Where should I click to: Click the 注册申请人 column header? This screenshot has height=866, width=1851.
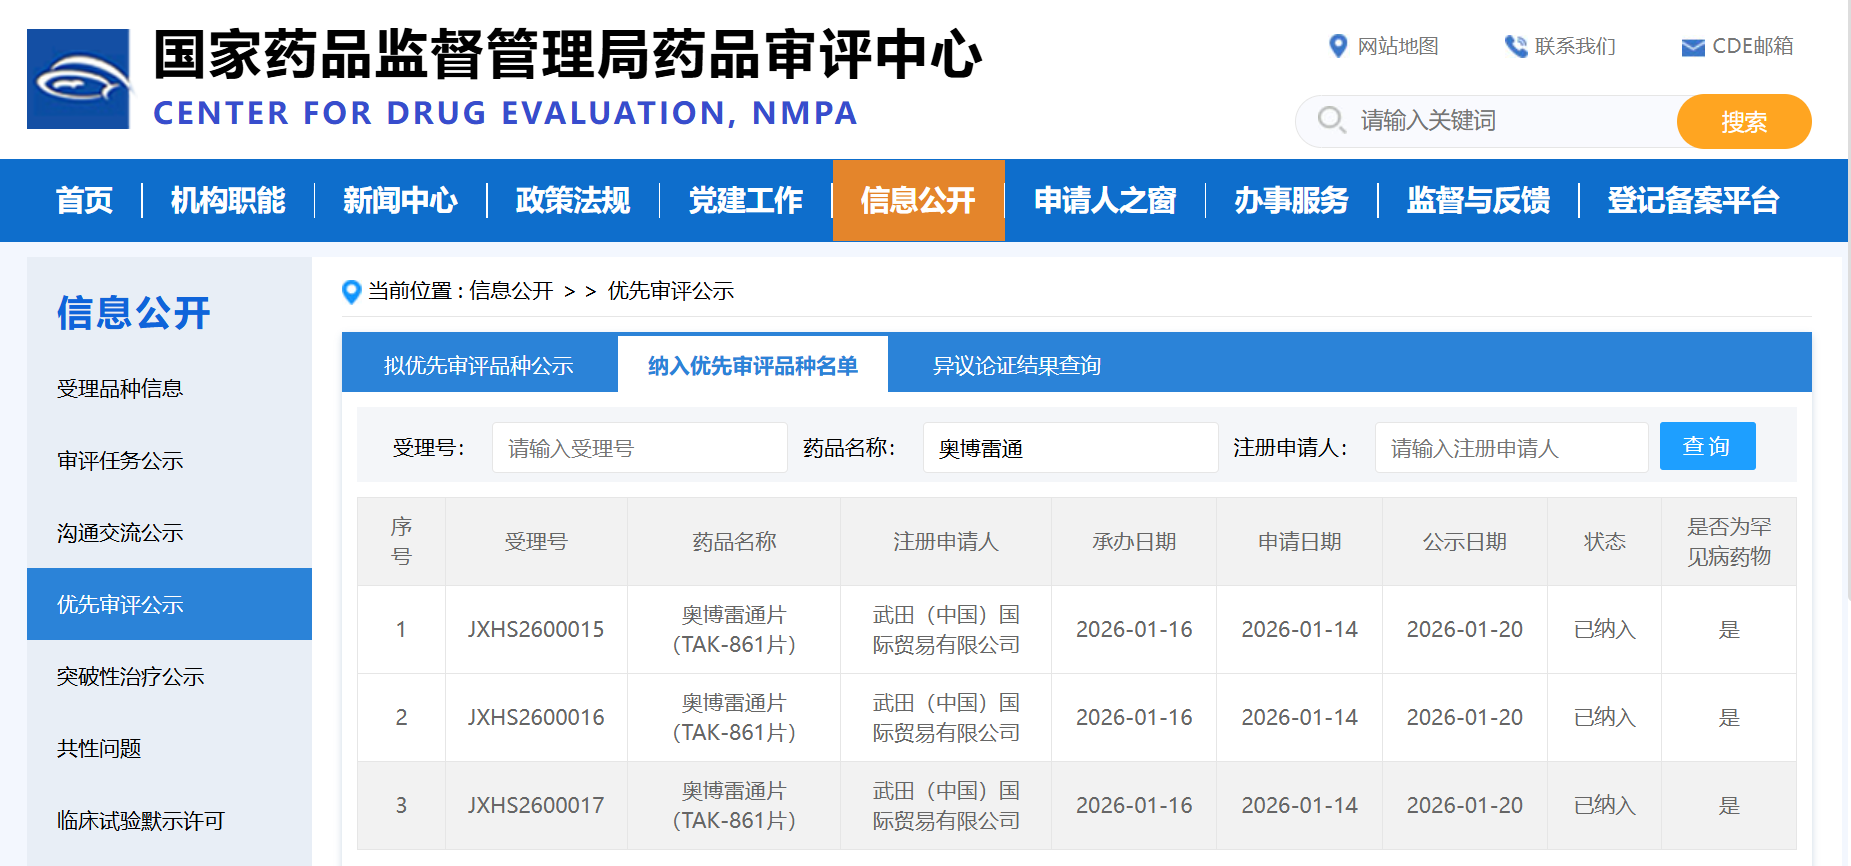[x=946, y=541]
